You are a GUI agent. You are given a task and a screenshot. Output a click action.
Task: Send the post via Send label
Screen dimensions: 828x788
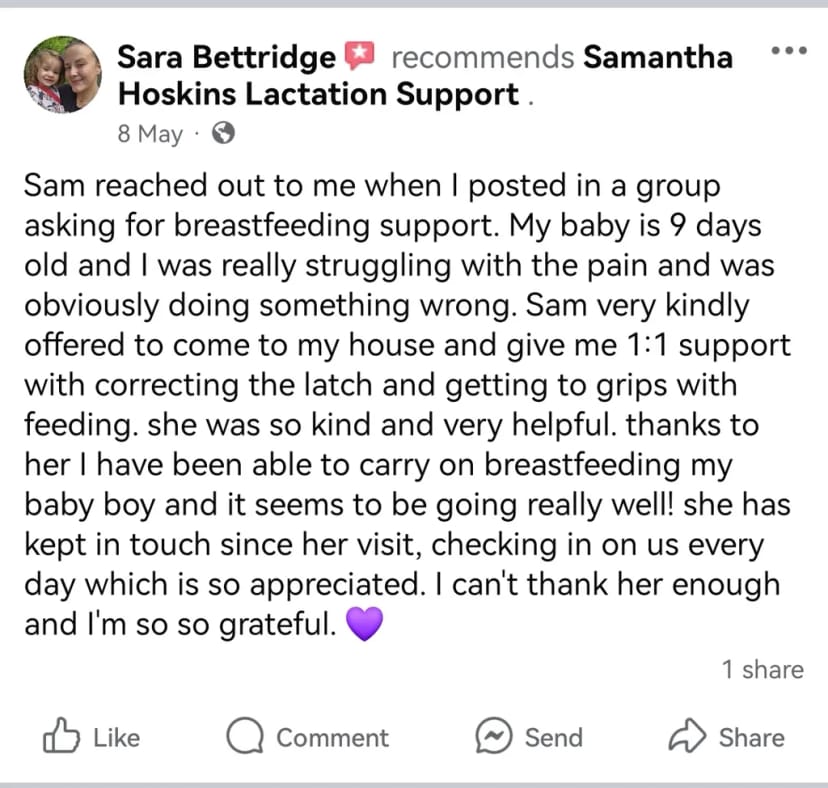tap(554, 738)
